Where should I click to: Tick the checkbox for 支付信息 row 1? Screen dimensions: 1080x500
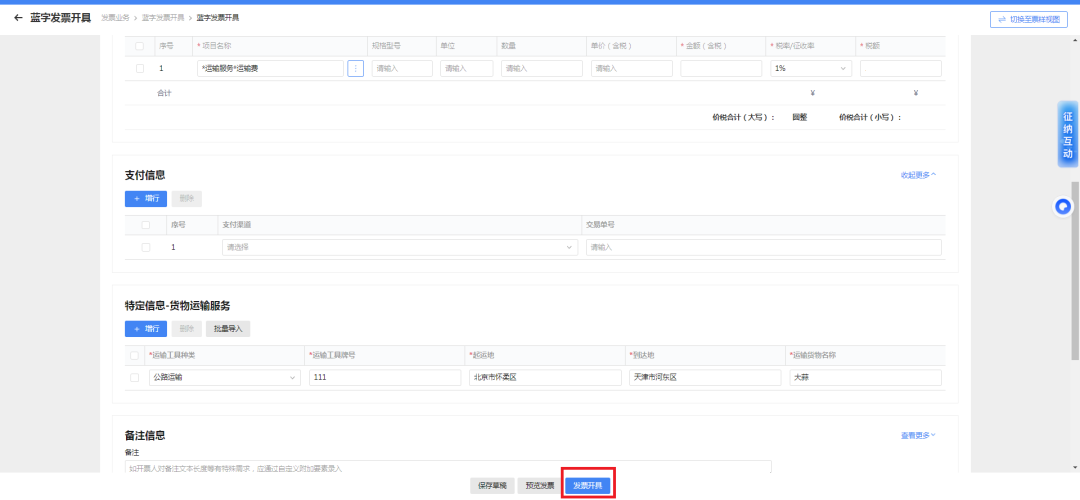pos(145,247)
